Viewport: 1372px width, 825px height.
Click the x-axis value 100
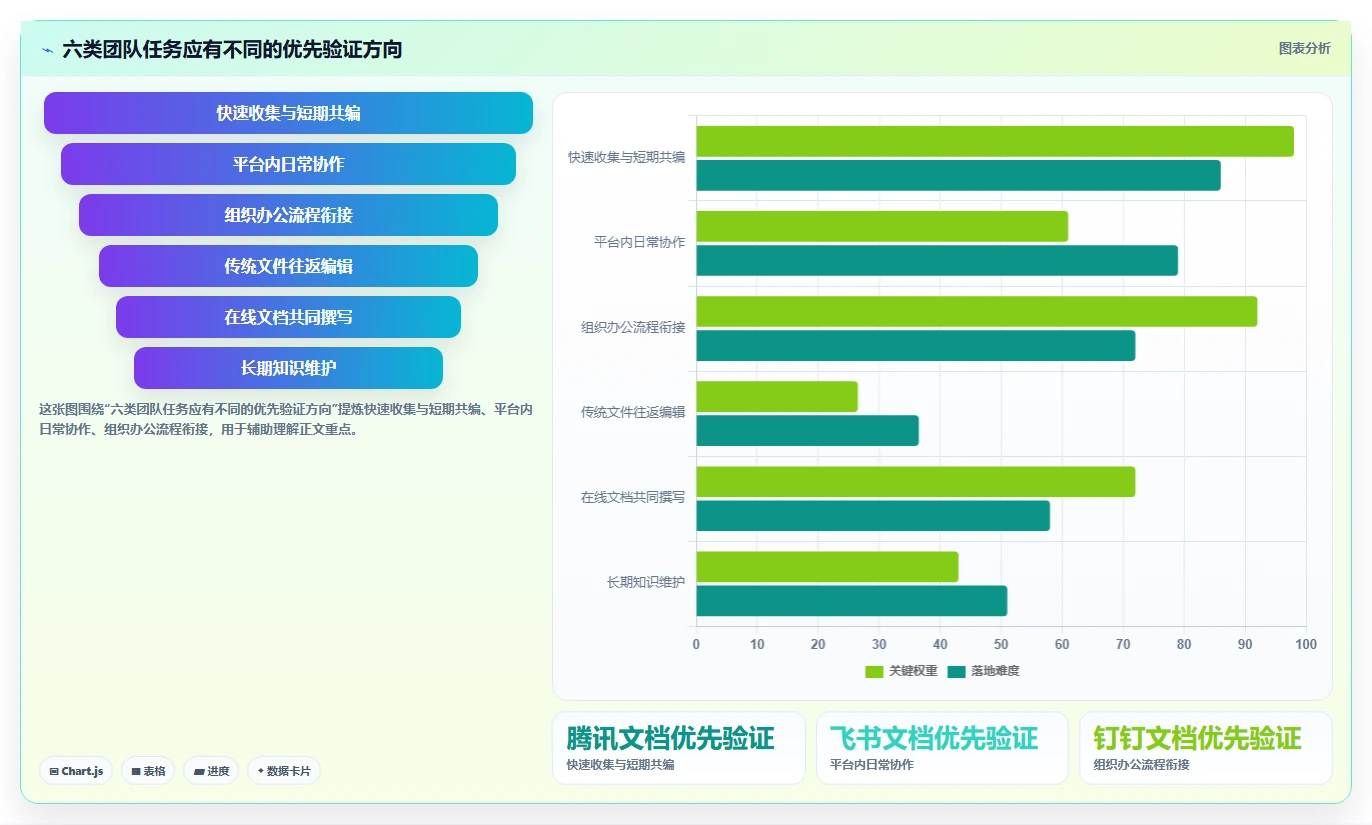coord(1306,644)
